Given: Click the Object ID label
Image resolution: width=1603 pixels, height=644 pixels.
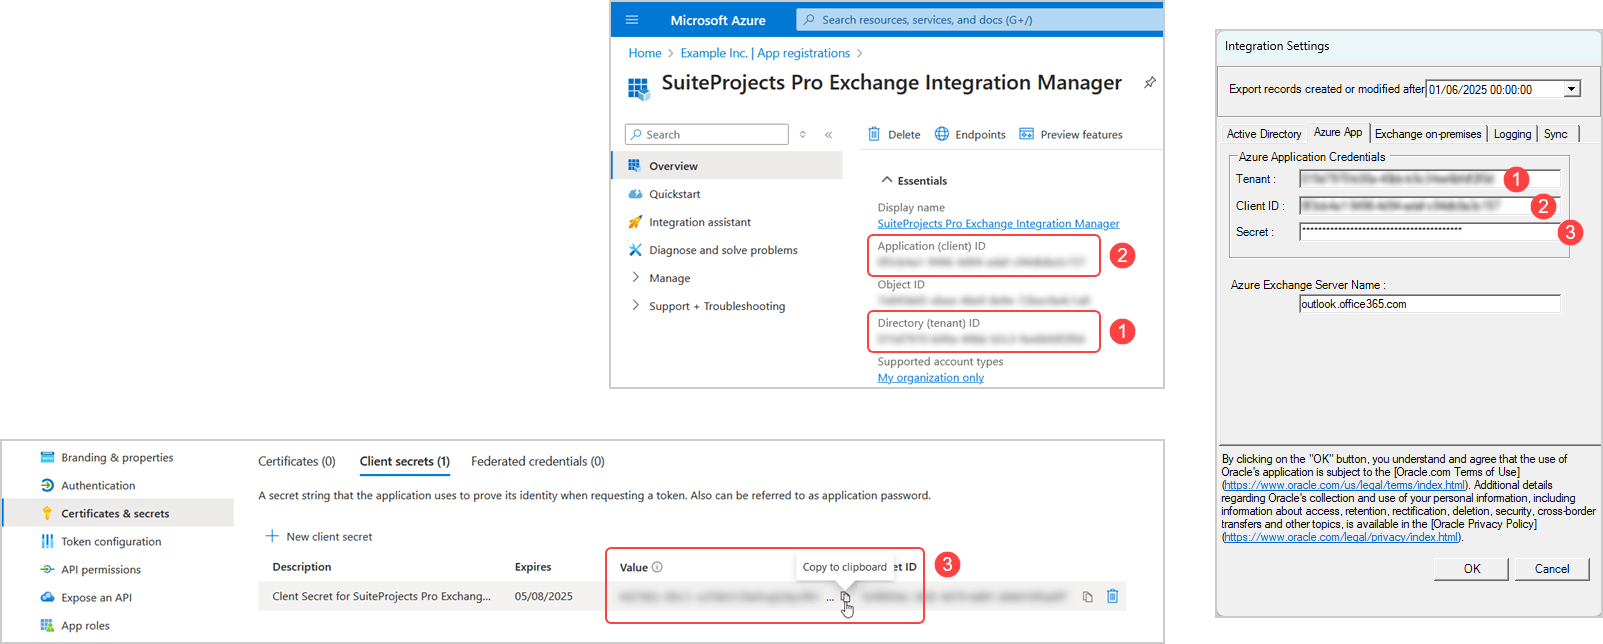Looking at the screenshot, I should [901, 285].
